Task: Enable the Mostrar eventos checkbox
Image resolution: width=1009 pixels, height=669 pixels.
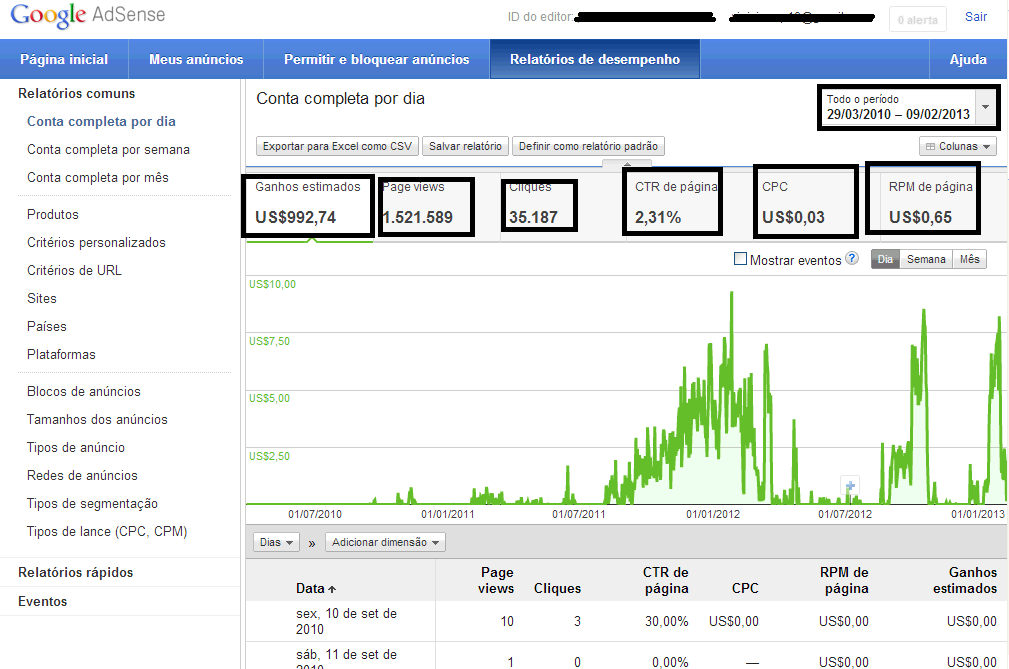Action: click(x=741, y=259)
